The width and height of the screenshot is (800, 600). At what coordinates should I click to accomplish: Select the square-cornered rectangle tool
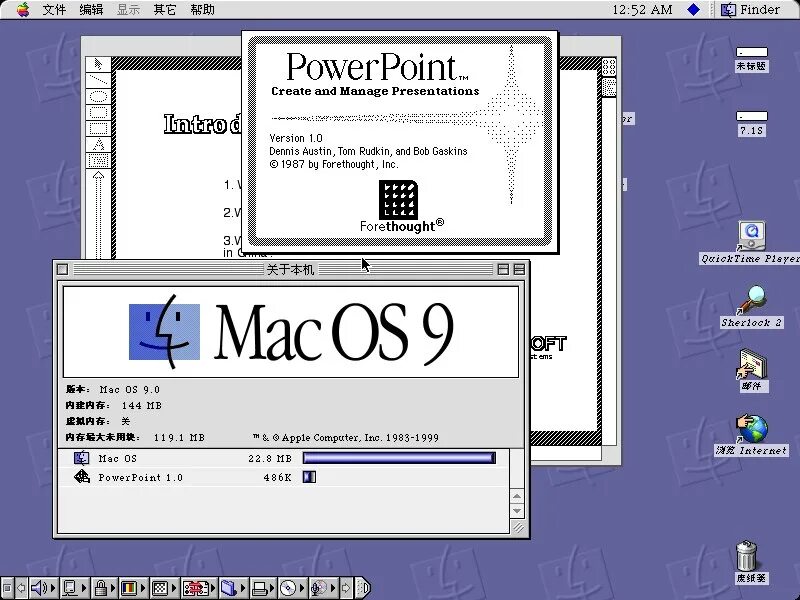pyautogui.click(x=98, y=128)
